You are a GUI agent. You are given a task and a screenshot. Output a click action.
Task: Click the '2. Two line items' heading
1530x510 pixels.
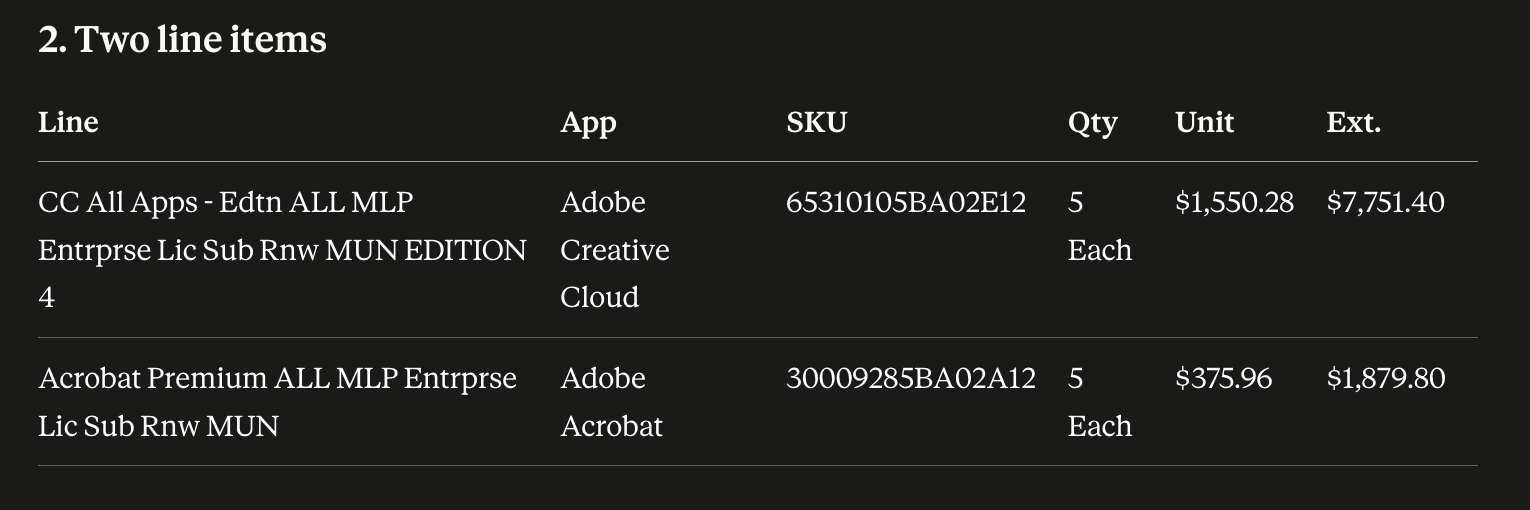point(182,40)
